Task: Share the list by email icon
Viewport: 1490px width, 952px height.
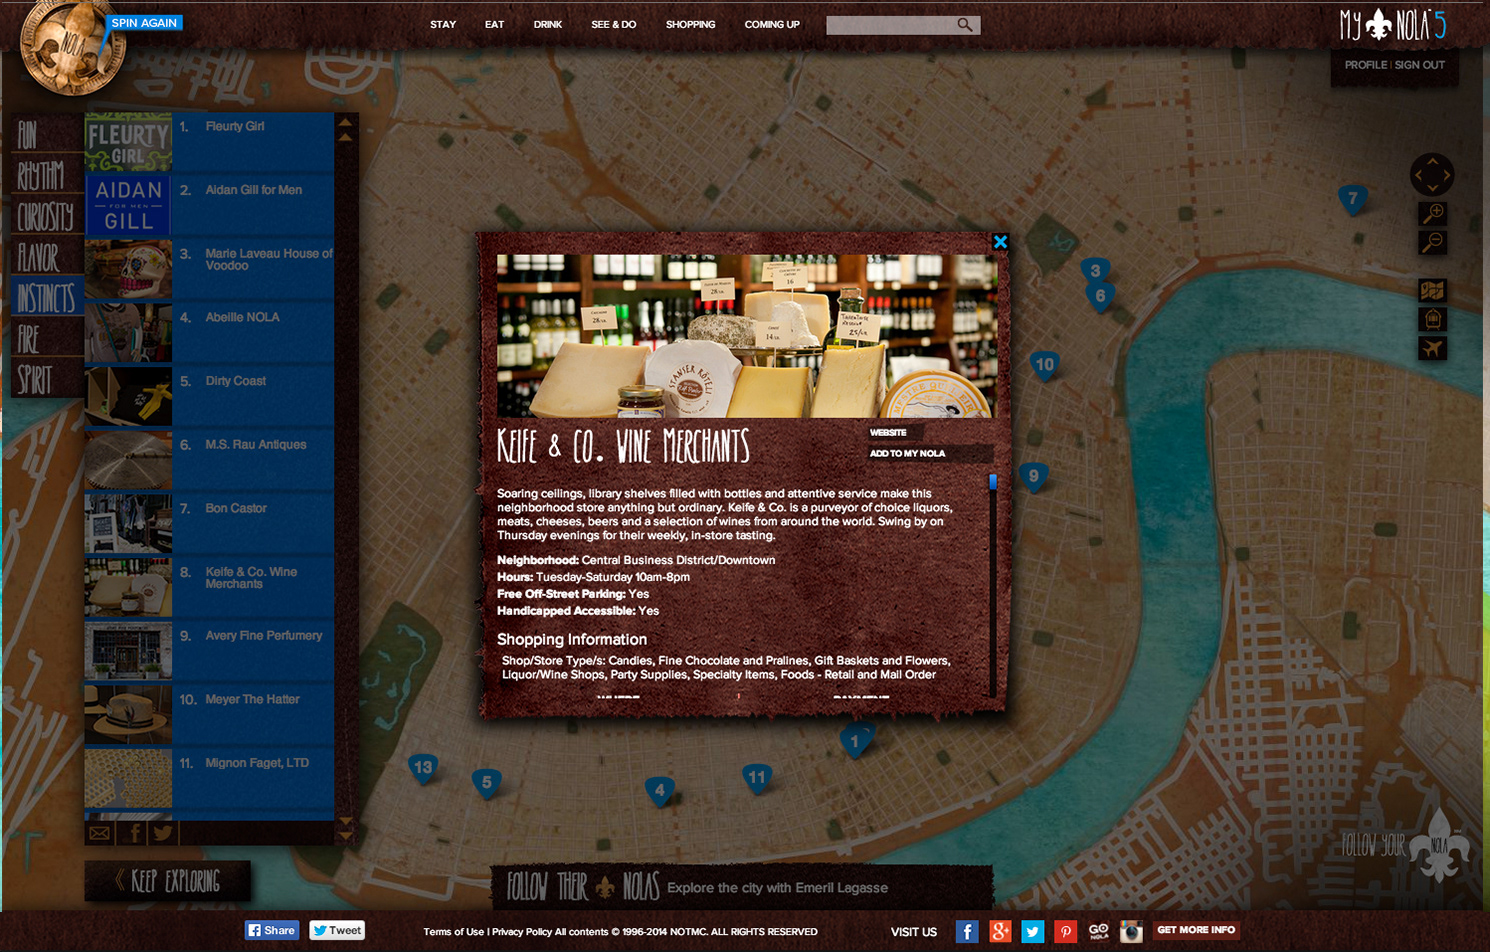Action: (100, 832)
